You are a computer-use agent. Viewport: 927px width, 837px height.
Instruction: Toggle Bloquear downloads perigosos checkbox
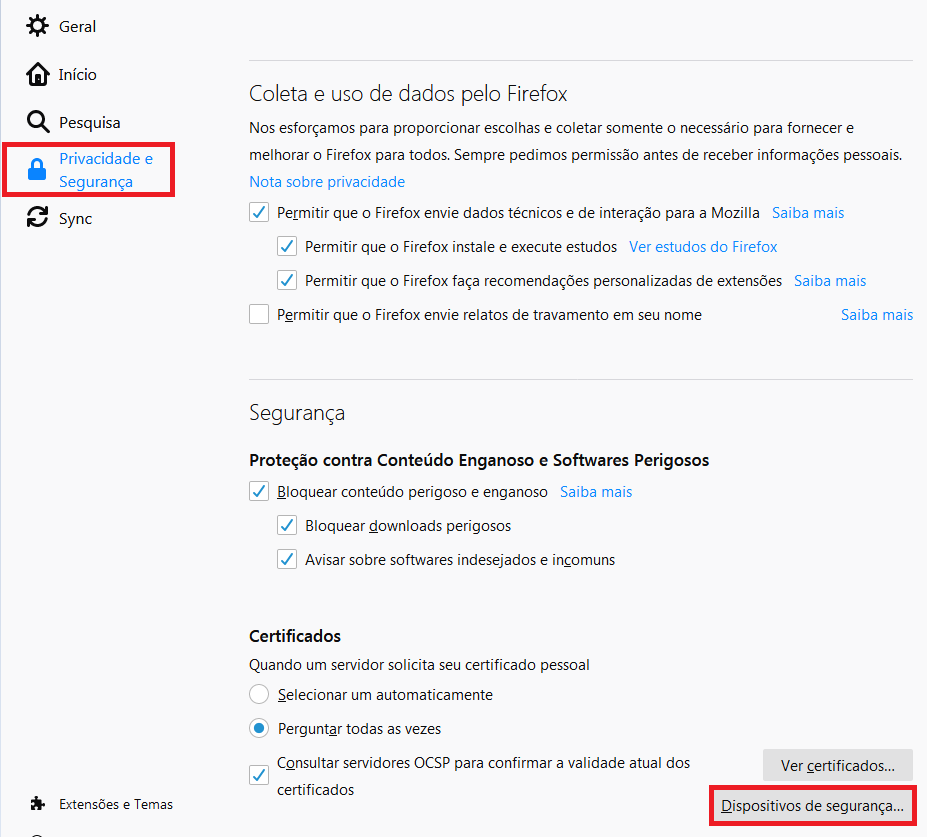tap(287, 525)
